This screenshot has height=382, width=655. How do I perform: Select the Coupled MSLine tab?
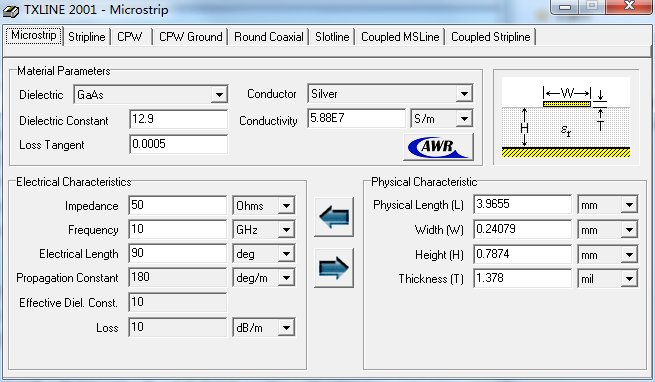point(400,37)
